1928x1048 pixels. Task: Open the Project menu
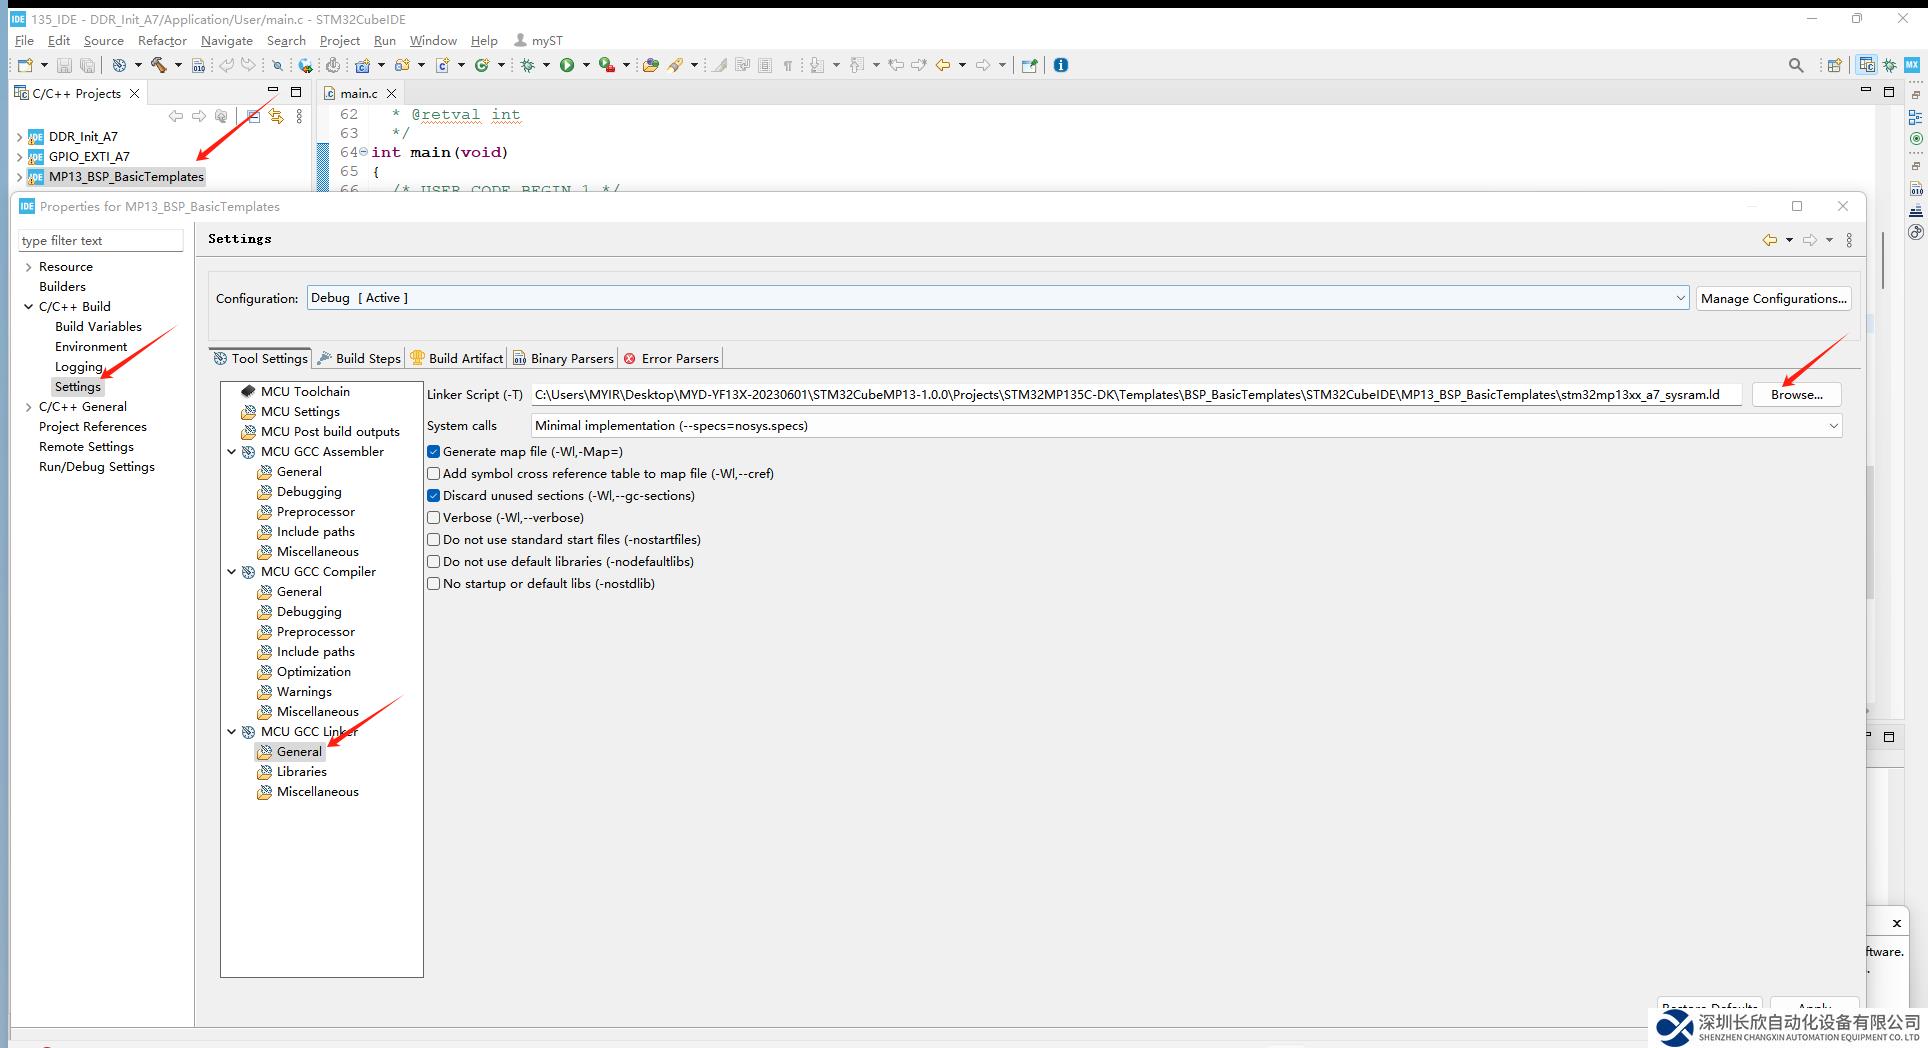pyautogui.click(x=339, y=41)
